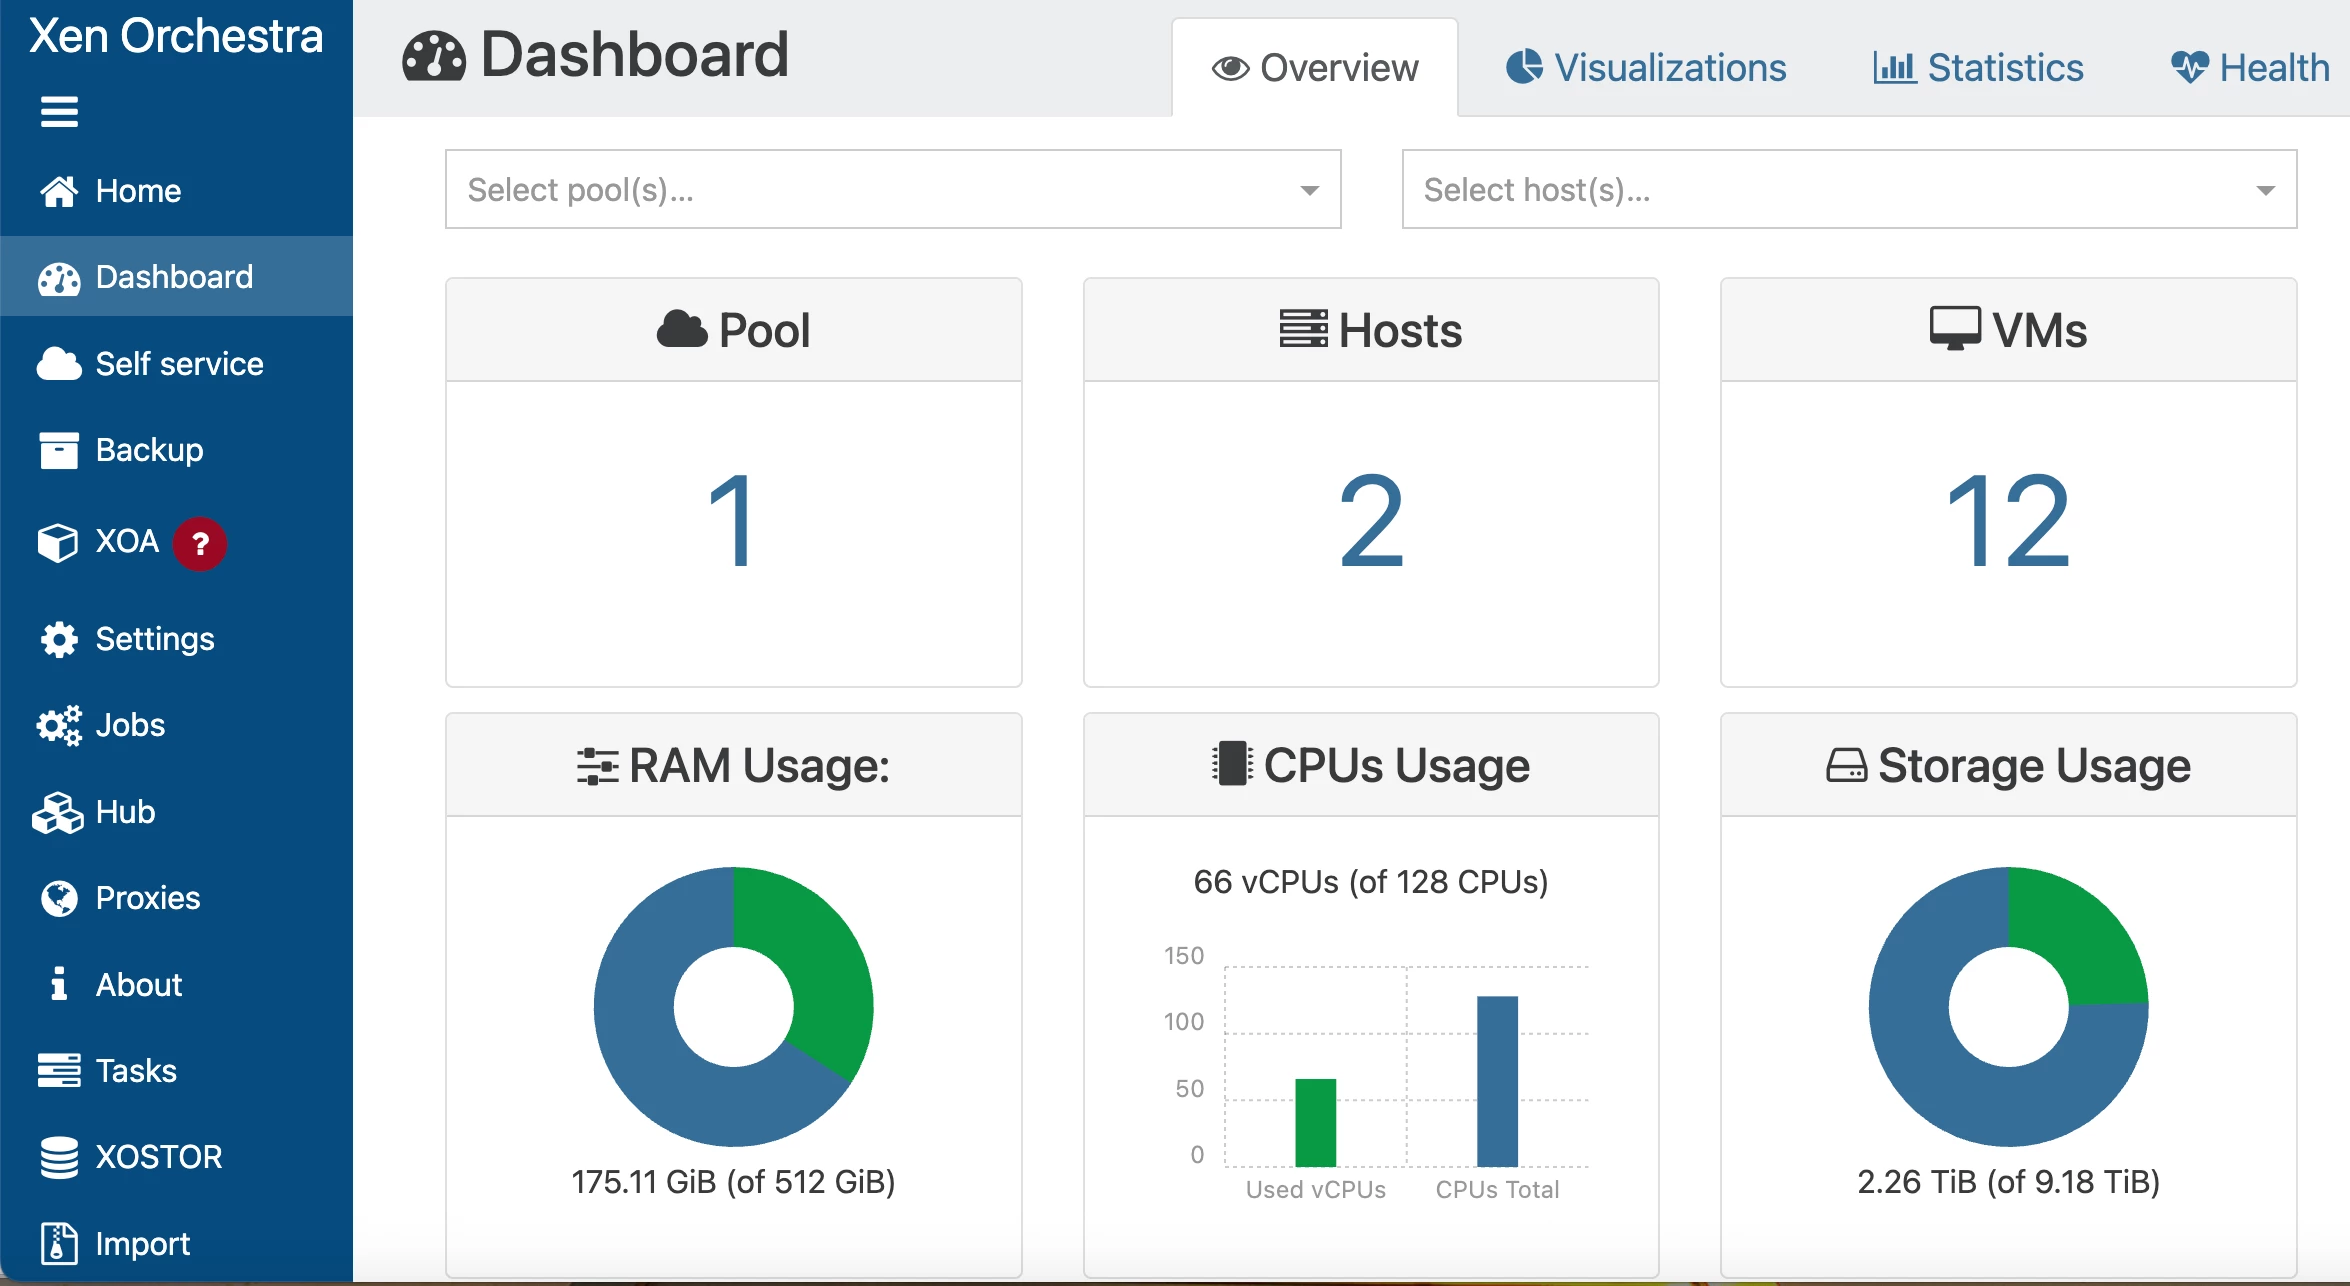Open About in the sidebar
The height and width of the screenshot is (1286, 2350).
(176, 984)
